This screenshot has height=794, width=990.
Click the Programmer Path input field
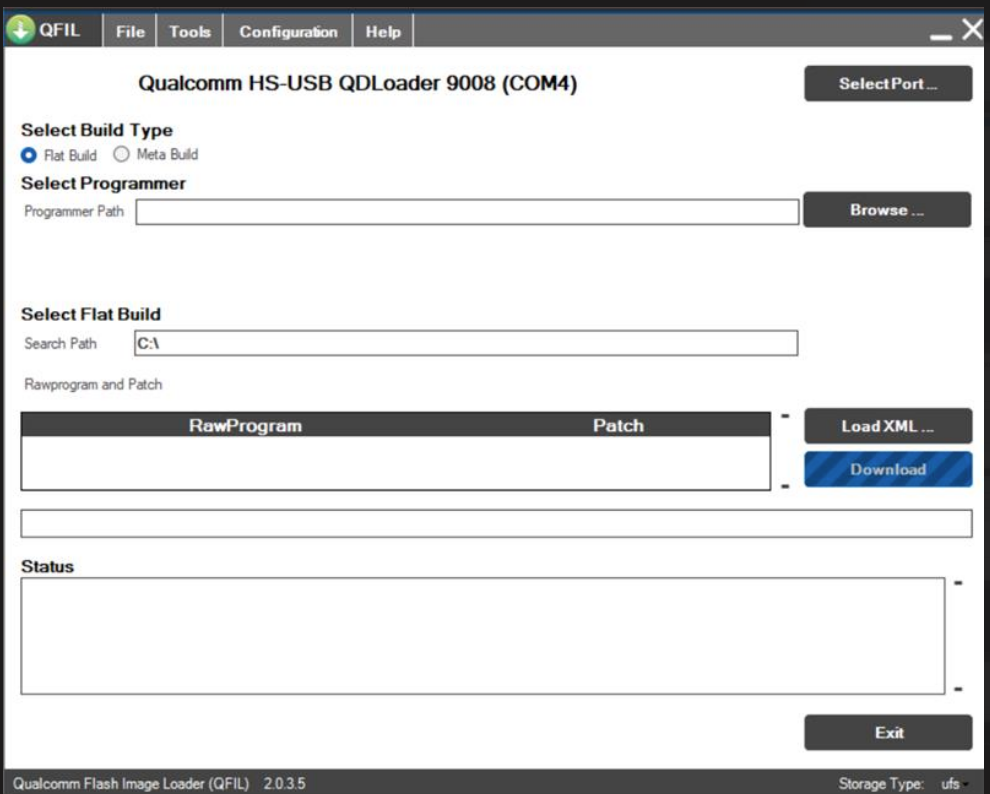tap(467, 212)
